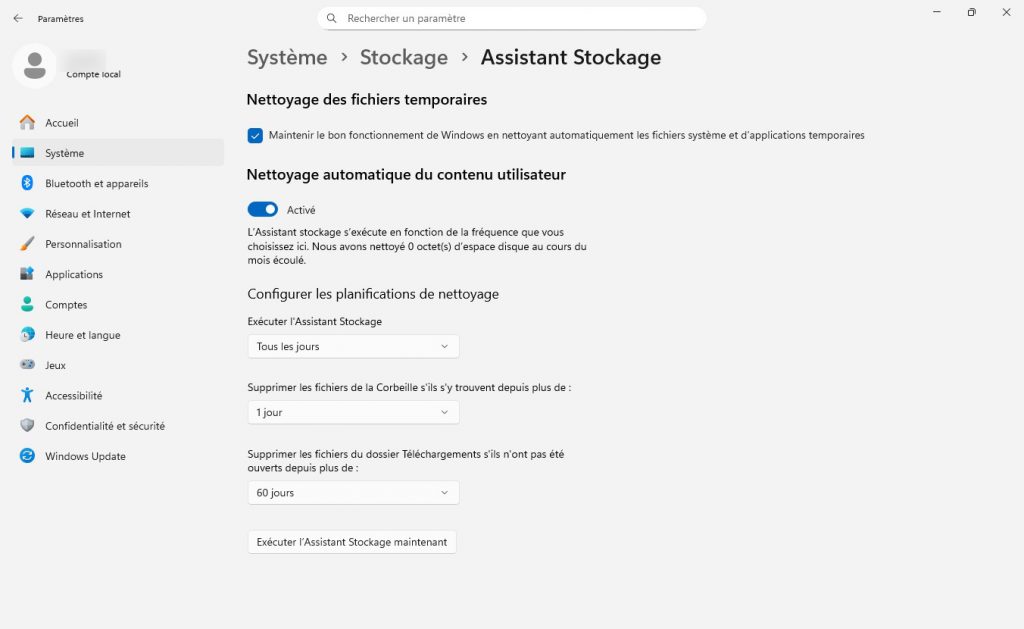Click the Confidentialité et sécurité shield icon
The width and height of the screenshot is (1024, 629).
(27, 426)
